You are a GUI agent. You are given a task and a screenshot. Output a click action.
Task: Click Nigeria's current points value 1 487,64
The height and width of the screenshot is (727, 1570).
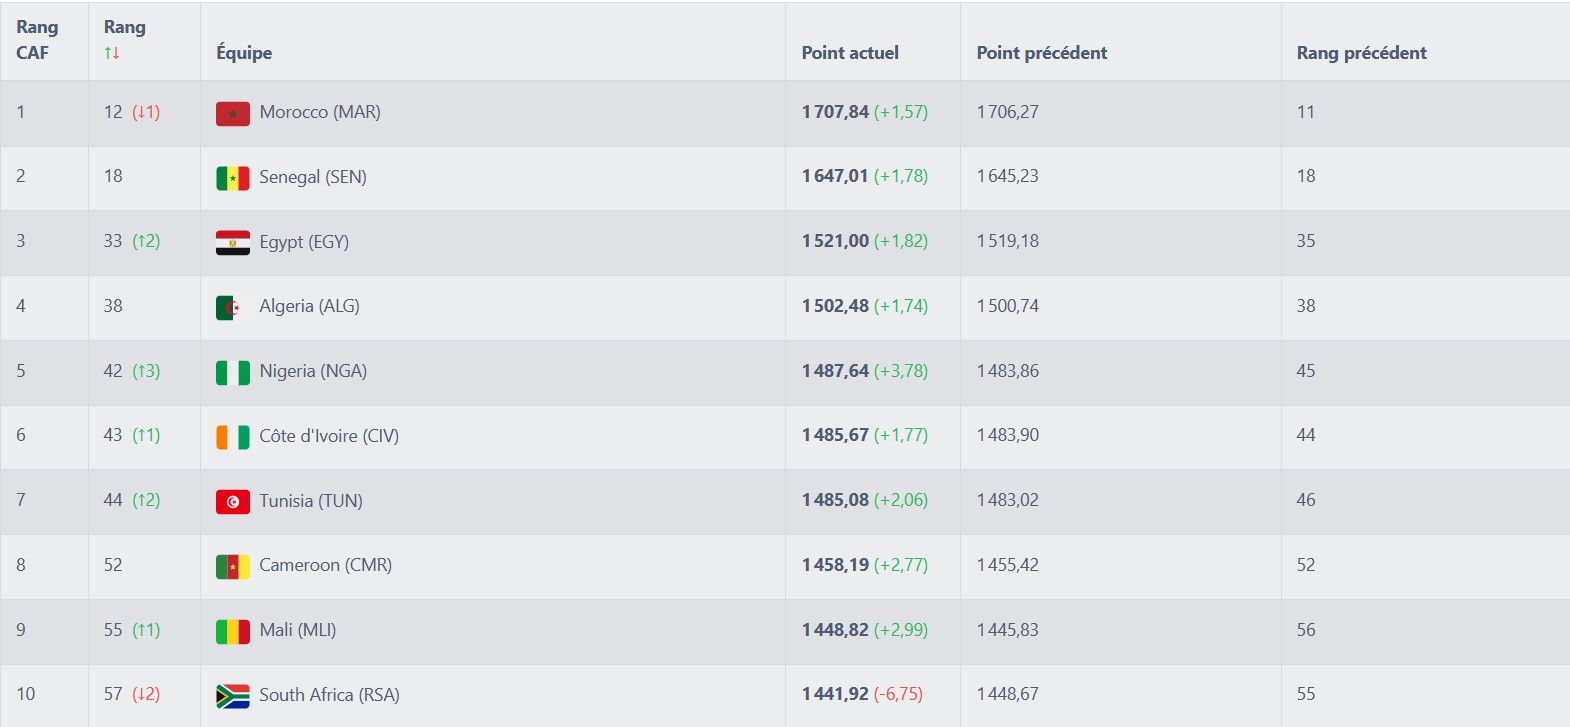[835, 371]
